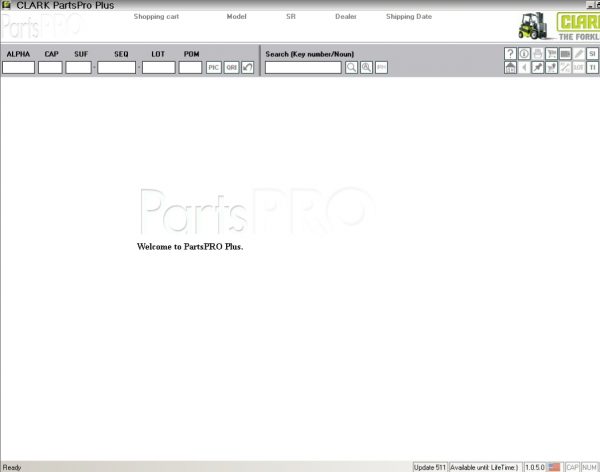This screenshot has height=472, width=600.
Task: Click the SI toolbar button
Action: point(593,54)
